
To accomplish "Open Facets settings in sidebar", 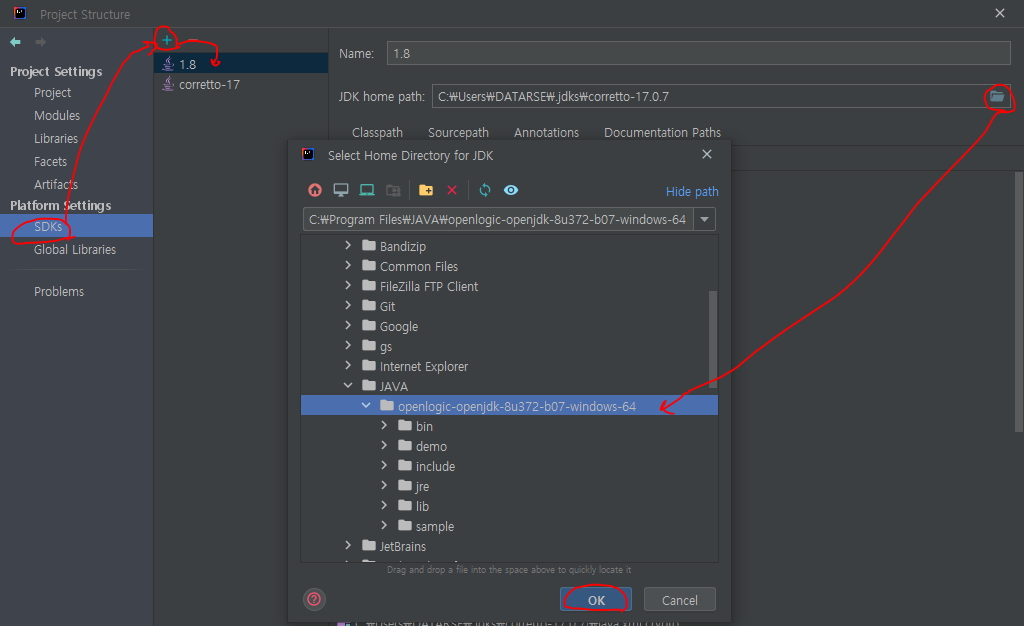I will point(50,161).
